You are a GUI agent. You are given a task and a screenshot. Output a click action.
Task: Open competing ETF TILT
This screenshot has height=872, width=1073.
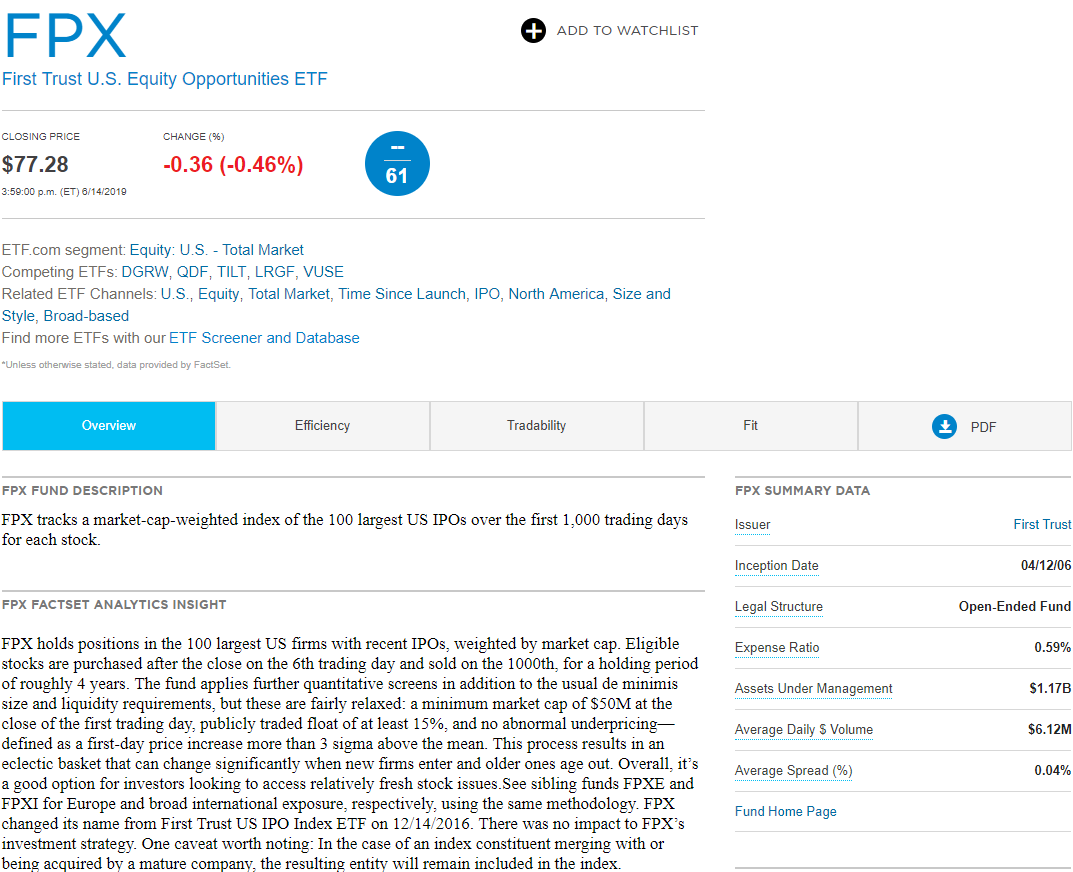coord(231,272)
